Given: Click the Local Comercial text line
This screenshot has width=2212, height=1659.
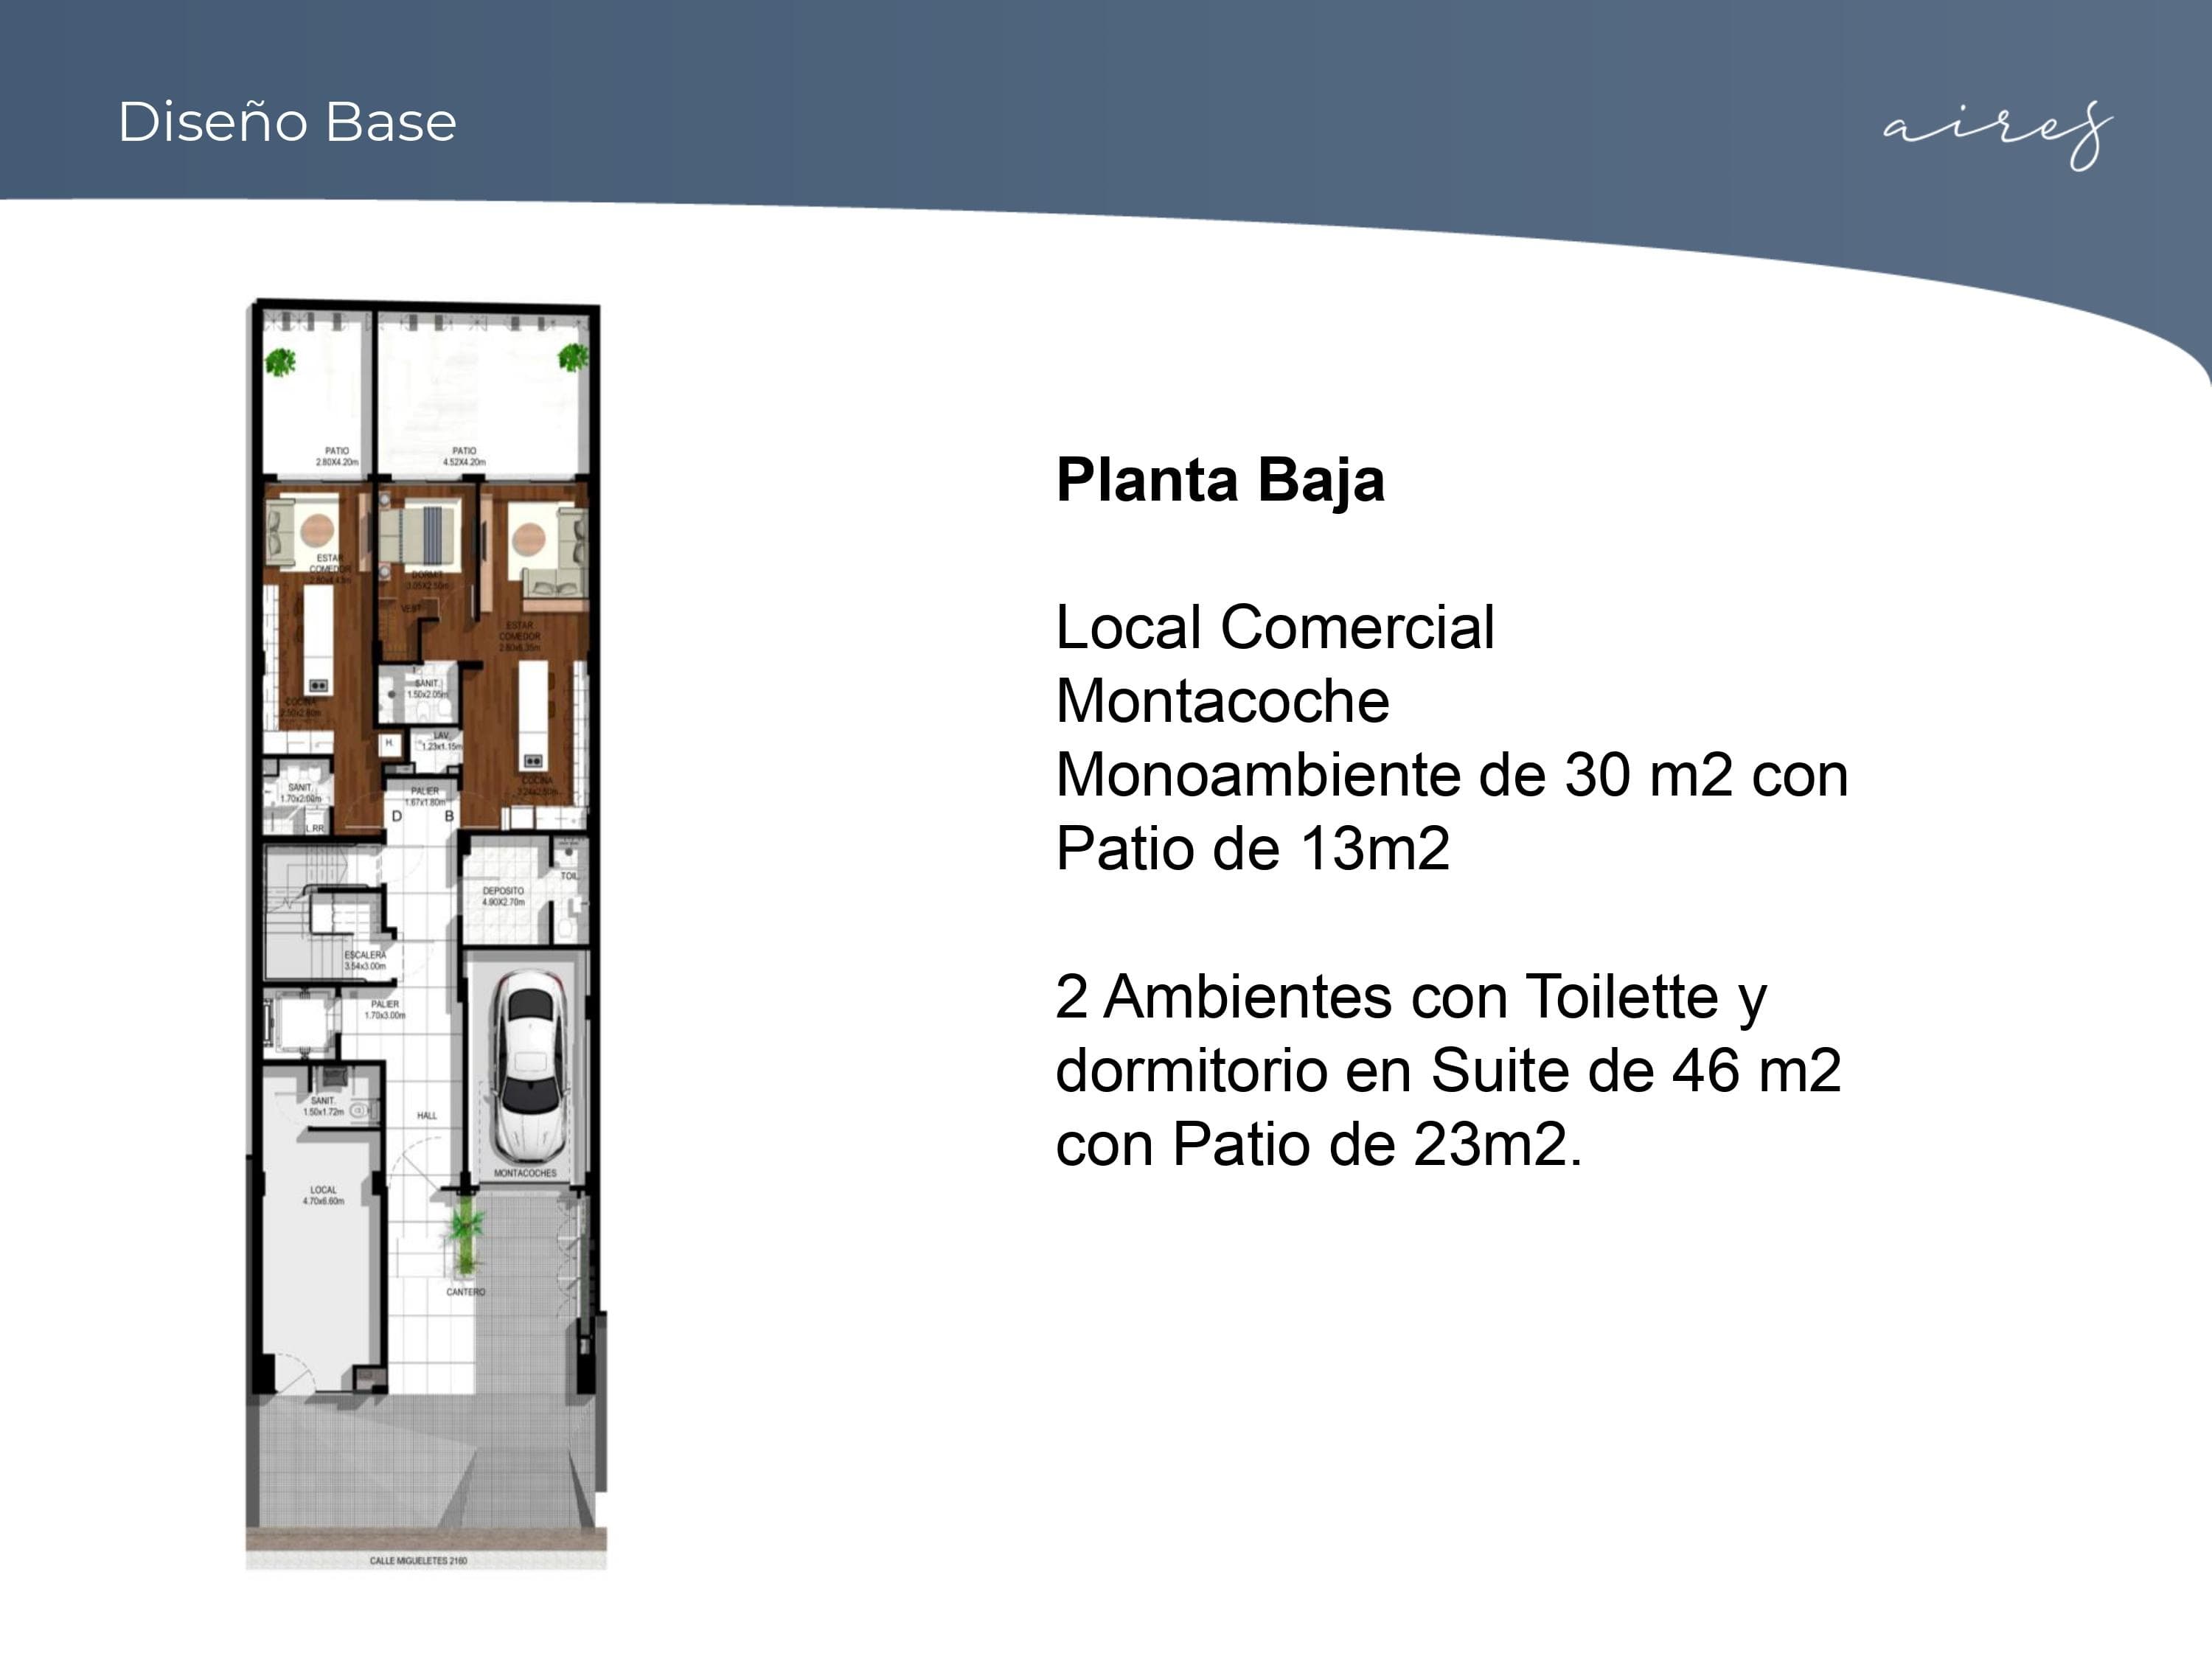Looking at the screenshot, I should [x=1274, y=628].
